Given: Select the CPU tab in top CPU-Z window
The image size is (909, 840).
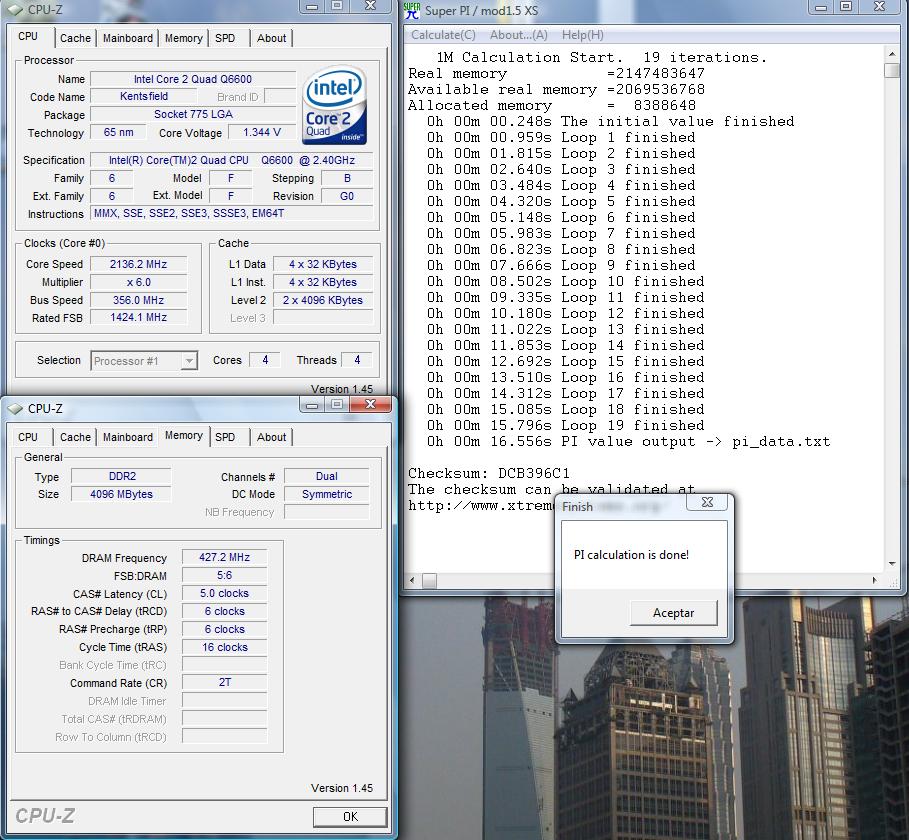Looking at the screenshot, I should coord(28,36).
